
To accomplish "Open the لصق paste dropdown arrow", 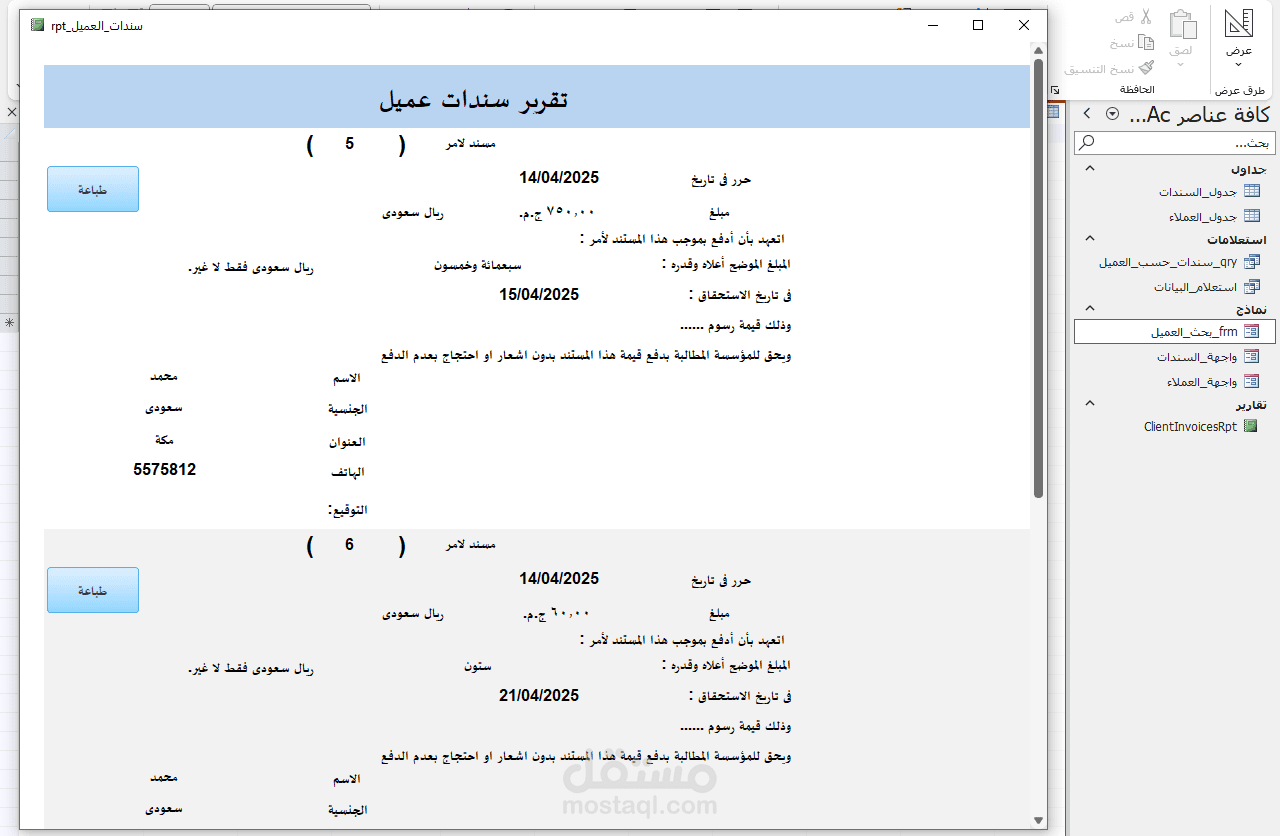I will pos(1181,65).
